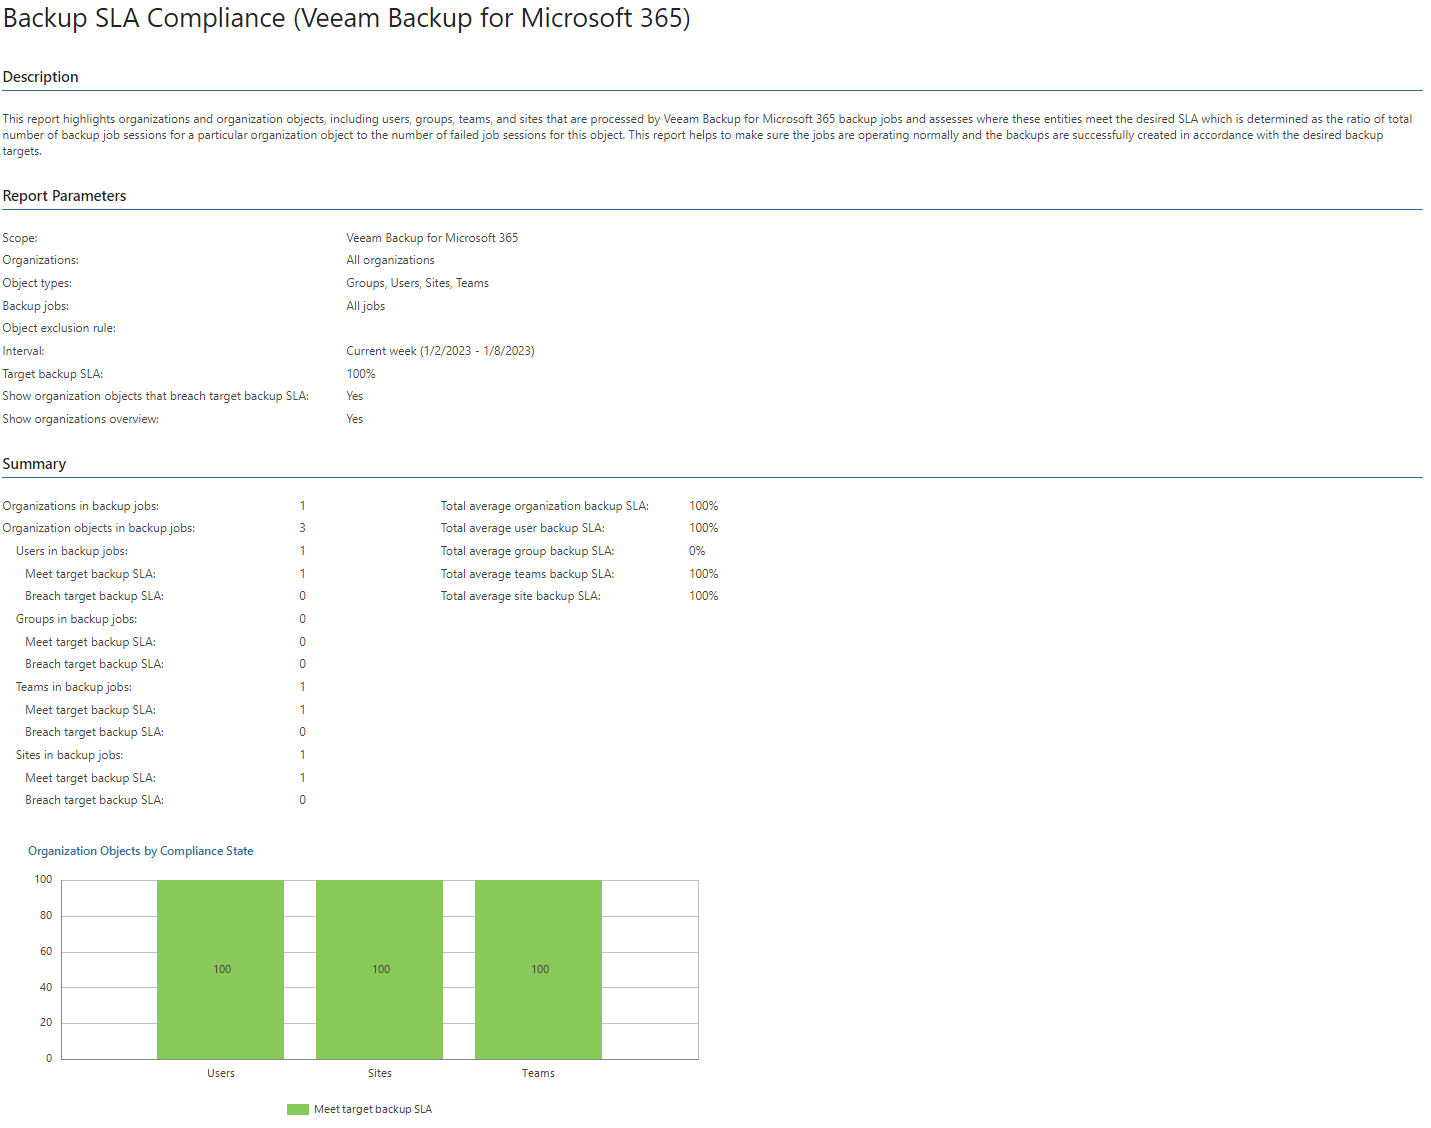Screen dimensions: 1431x1128
Task: Click the 'Scope:' parameter label
Action: point(20,238)
